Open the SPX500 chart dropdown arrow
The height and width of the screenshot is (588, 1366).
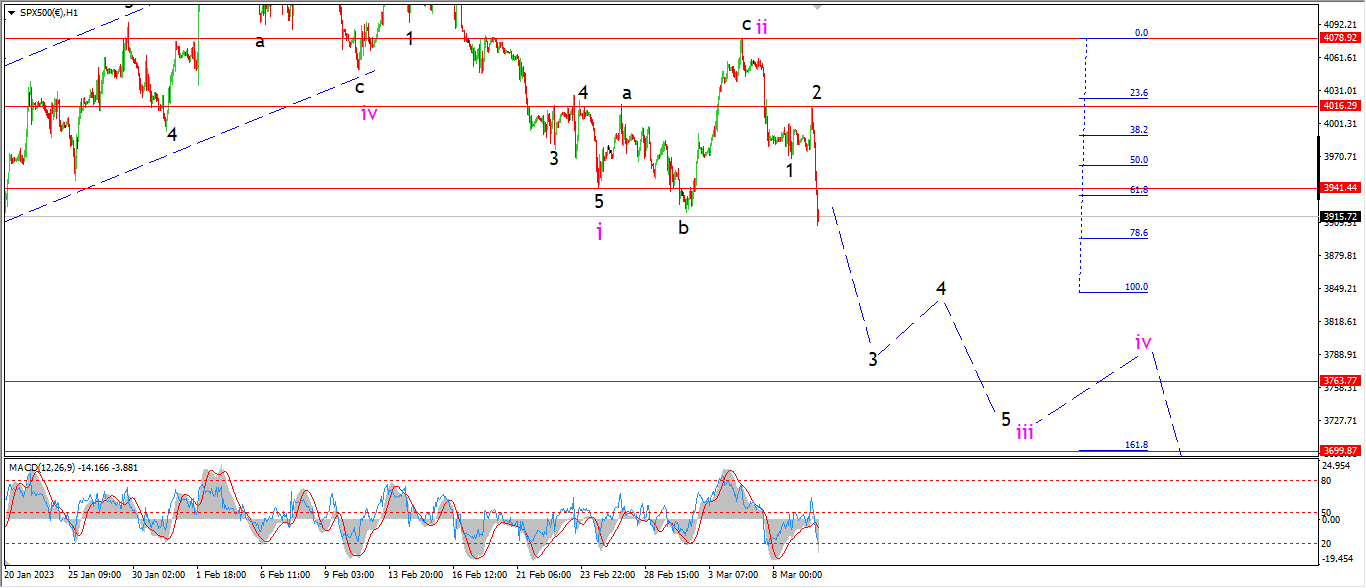click(11, 13)
